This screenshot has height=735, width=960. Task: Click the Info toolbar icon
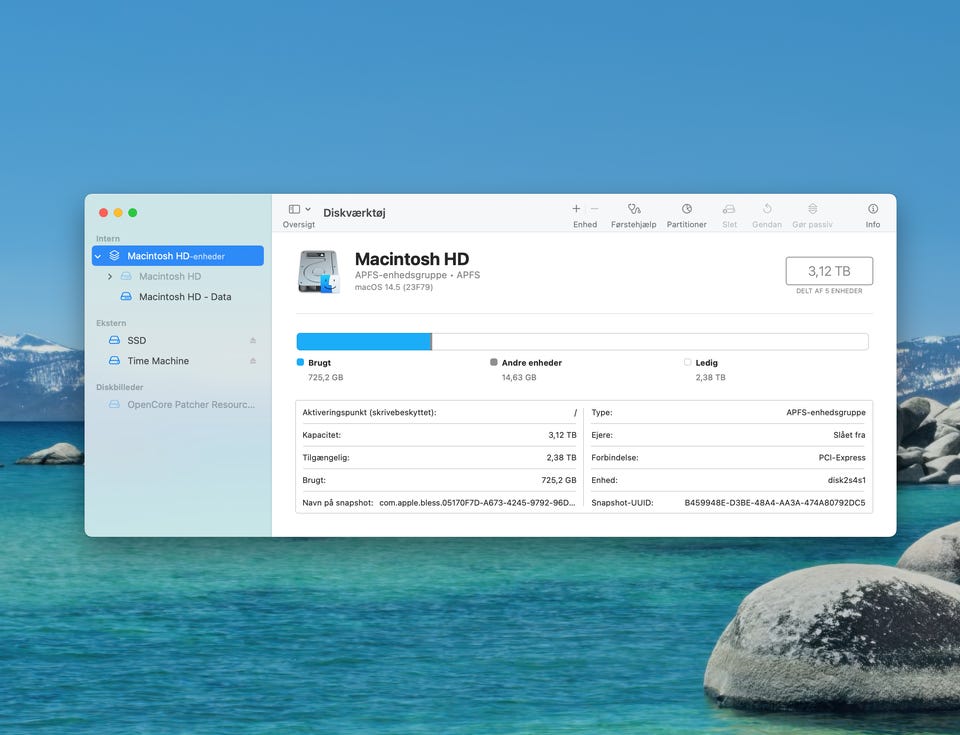click(x=872, y=209)
